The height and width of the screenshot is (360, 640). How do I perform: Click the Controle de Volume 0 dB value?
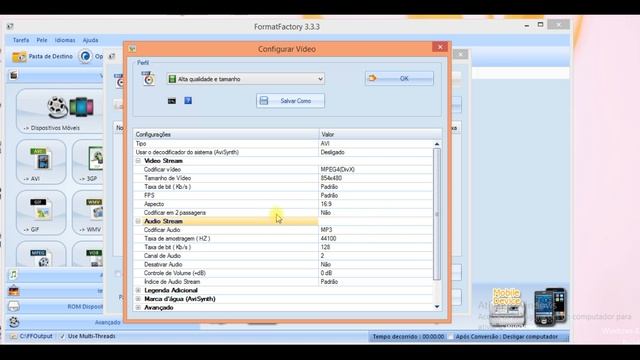(326, 273)
